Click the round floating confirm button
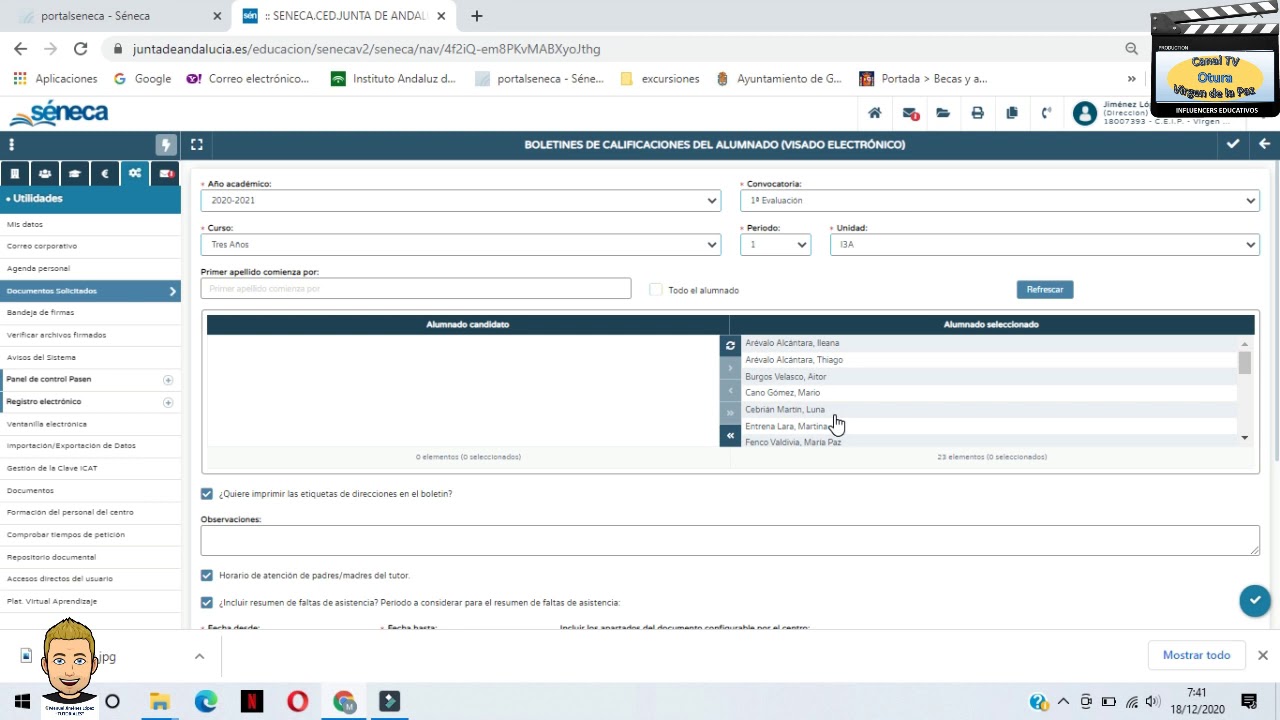Screen dimensions: 1280x720 click(1255, 601)
